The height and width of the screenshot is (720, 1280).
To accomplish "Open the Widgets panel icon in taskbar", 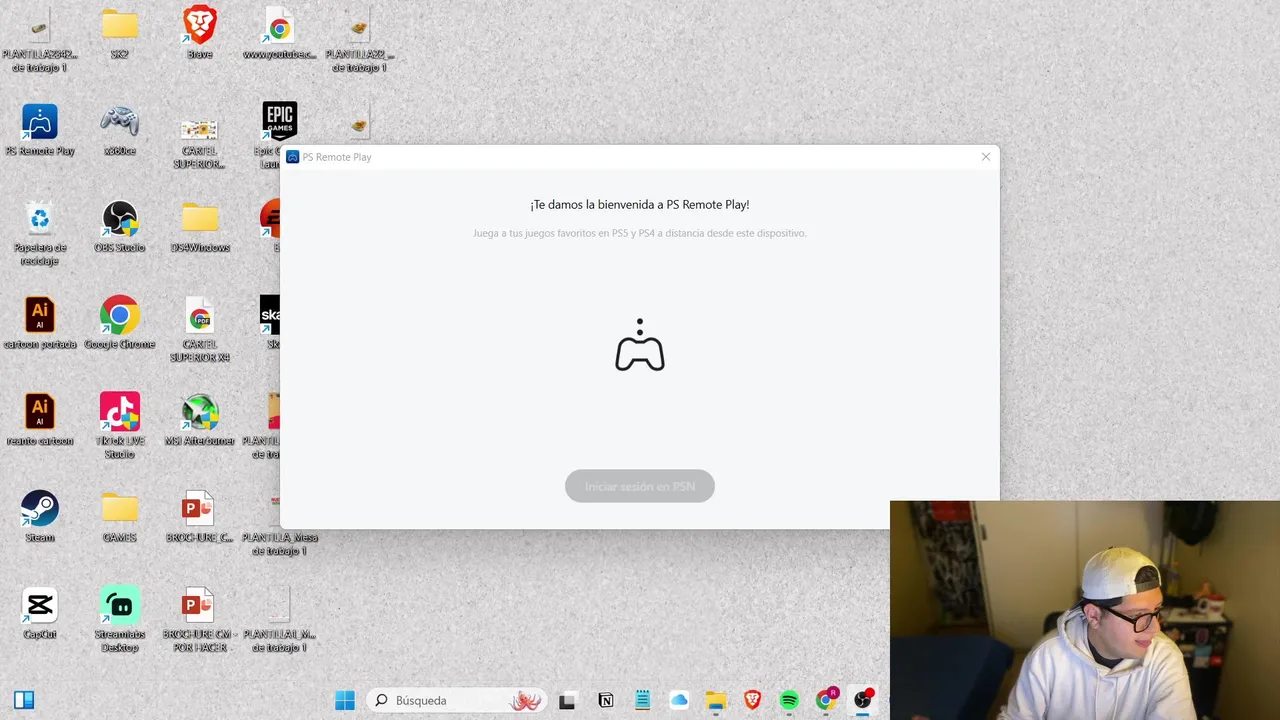I will pyautogui.click(x=24, y=700).
